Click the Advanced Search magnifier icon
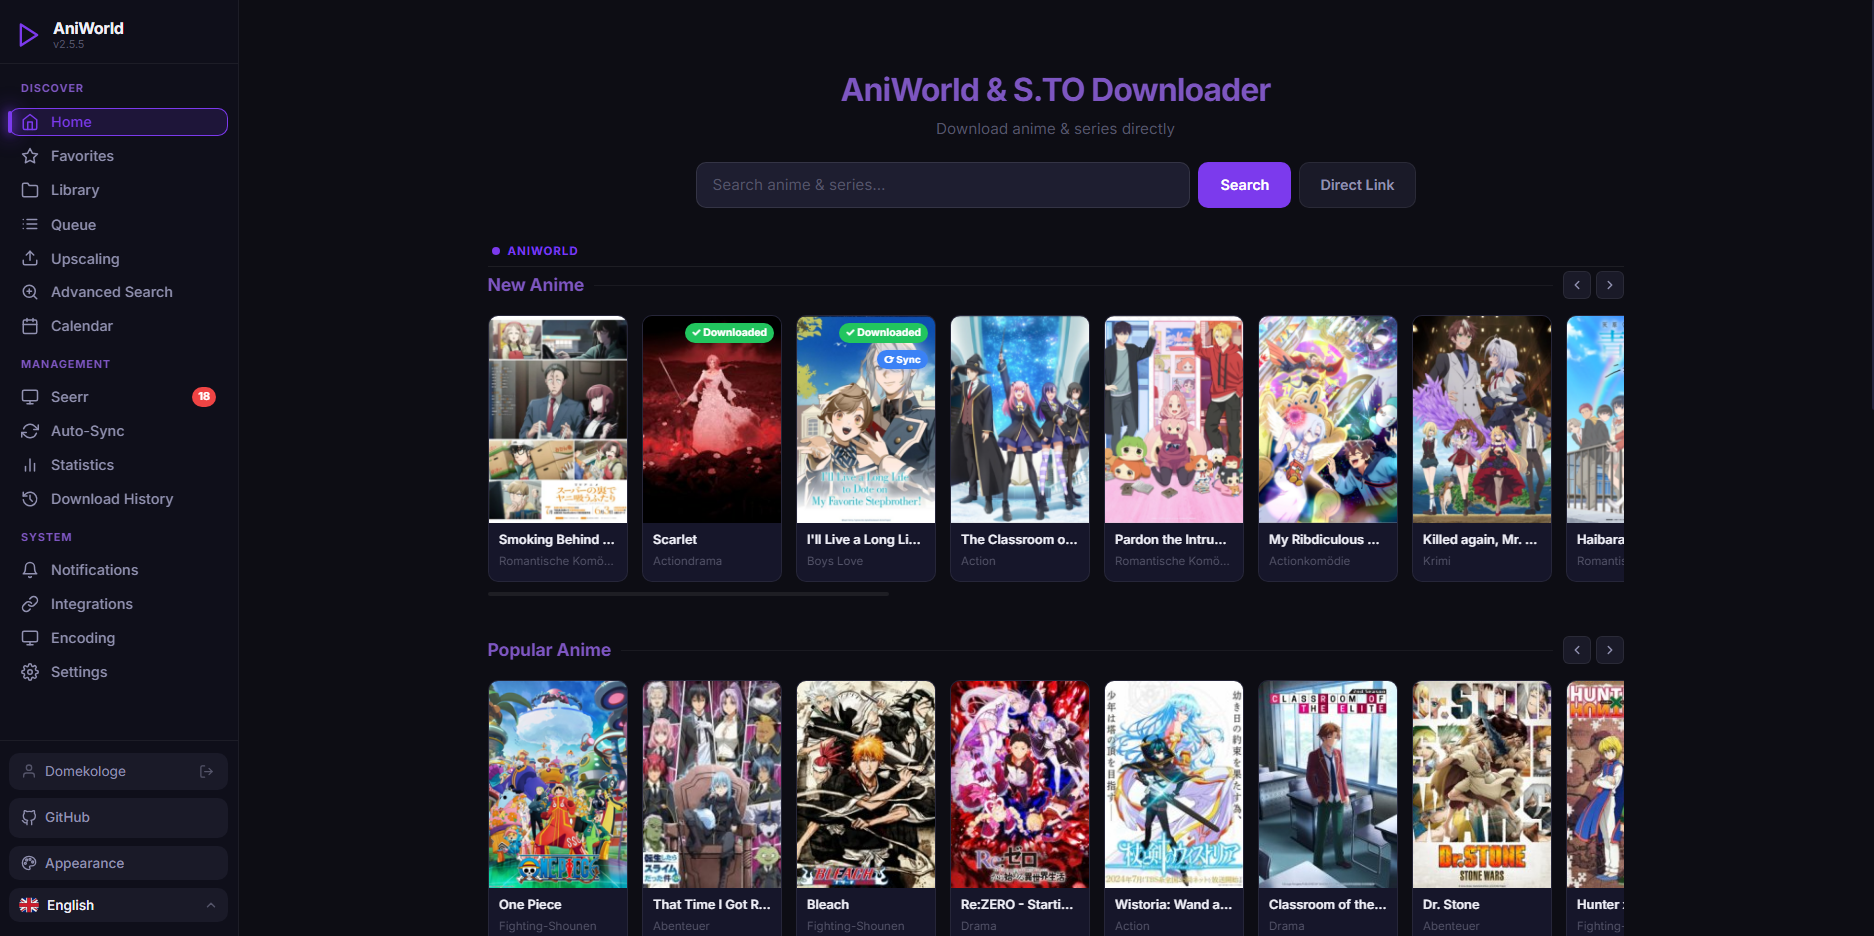 (30, 292)
